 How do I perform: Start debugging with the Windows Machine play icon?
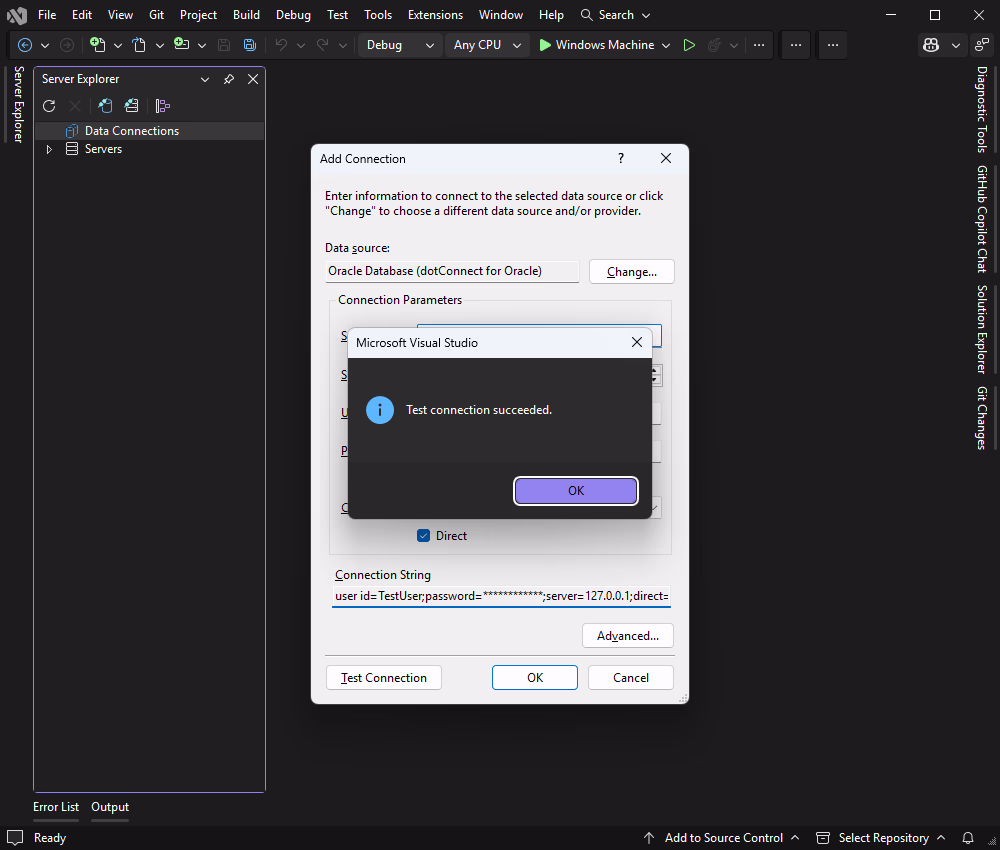[x=544, y=45]
